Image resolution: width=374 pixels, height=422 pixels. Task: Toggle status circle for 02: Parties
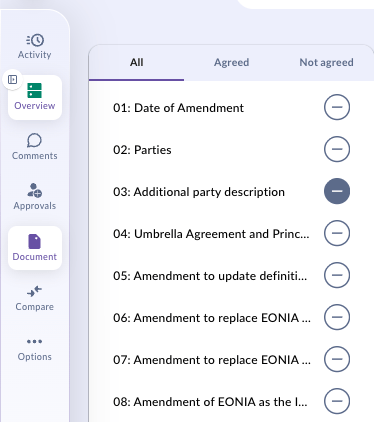pos(337,149)
